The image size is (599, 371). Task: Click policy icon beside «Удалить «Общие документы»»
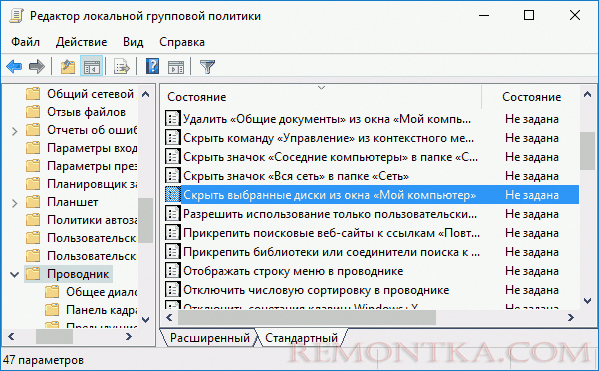click(x=173, y=118)
